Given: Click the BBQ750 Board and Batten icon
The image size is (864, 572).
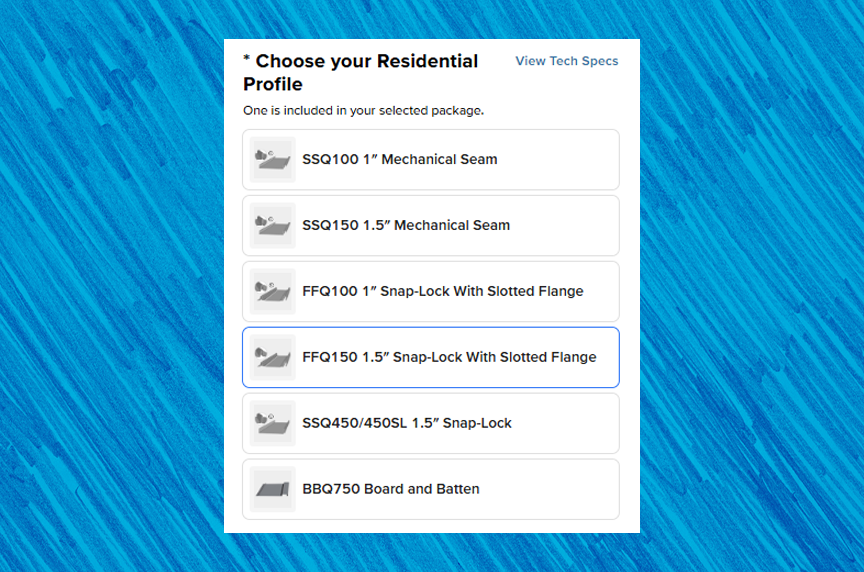Looking at the screenshot, I should pyautogui.click(x=272, y=490).
